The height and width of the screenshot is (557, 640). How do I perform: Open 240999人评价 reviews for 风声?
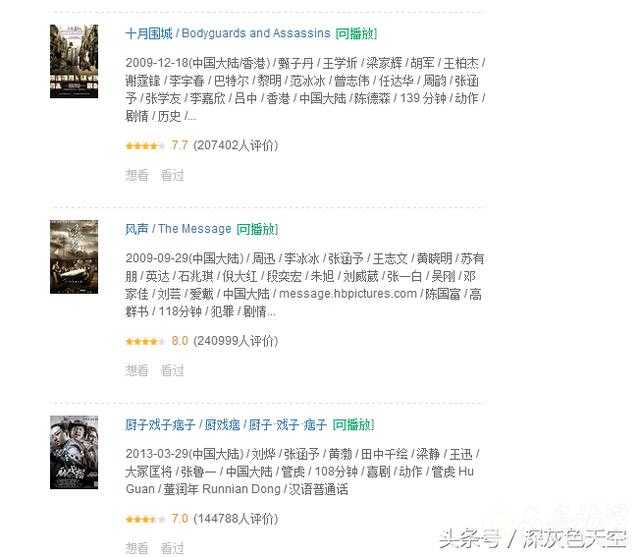click(x=236, y=341)
